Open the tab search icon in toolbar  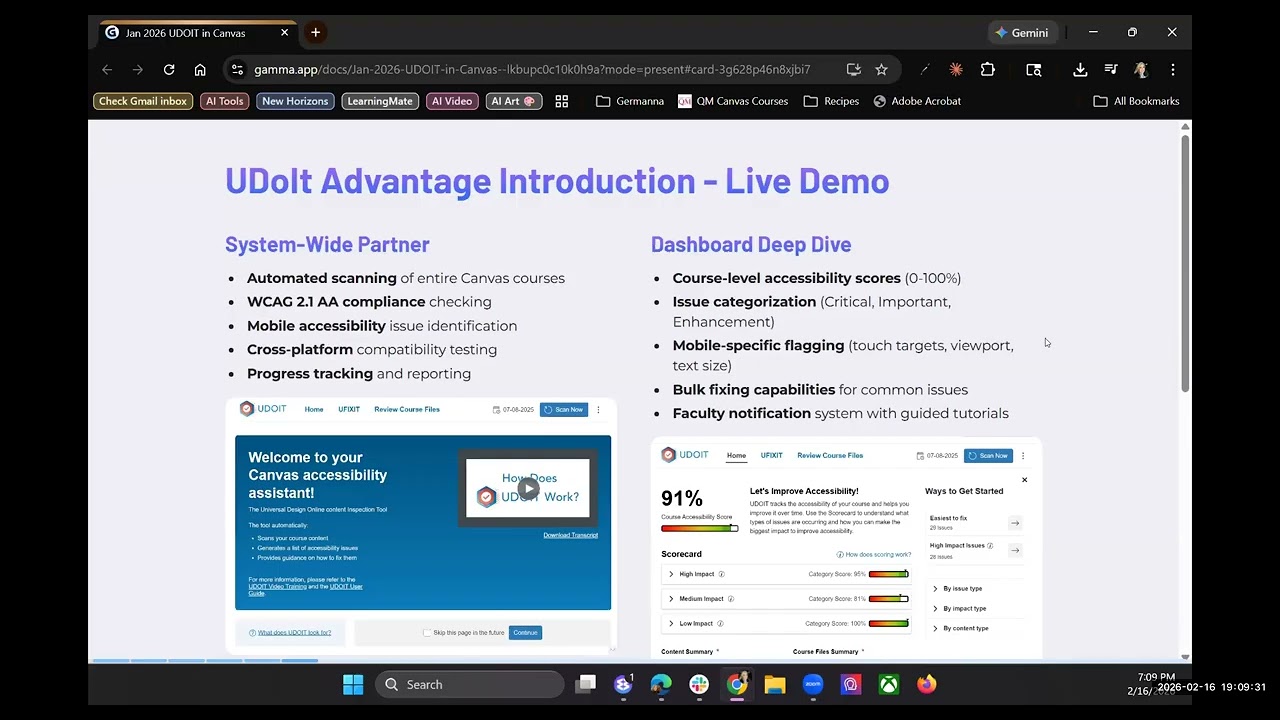1034,70
